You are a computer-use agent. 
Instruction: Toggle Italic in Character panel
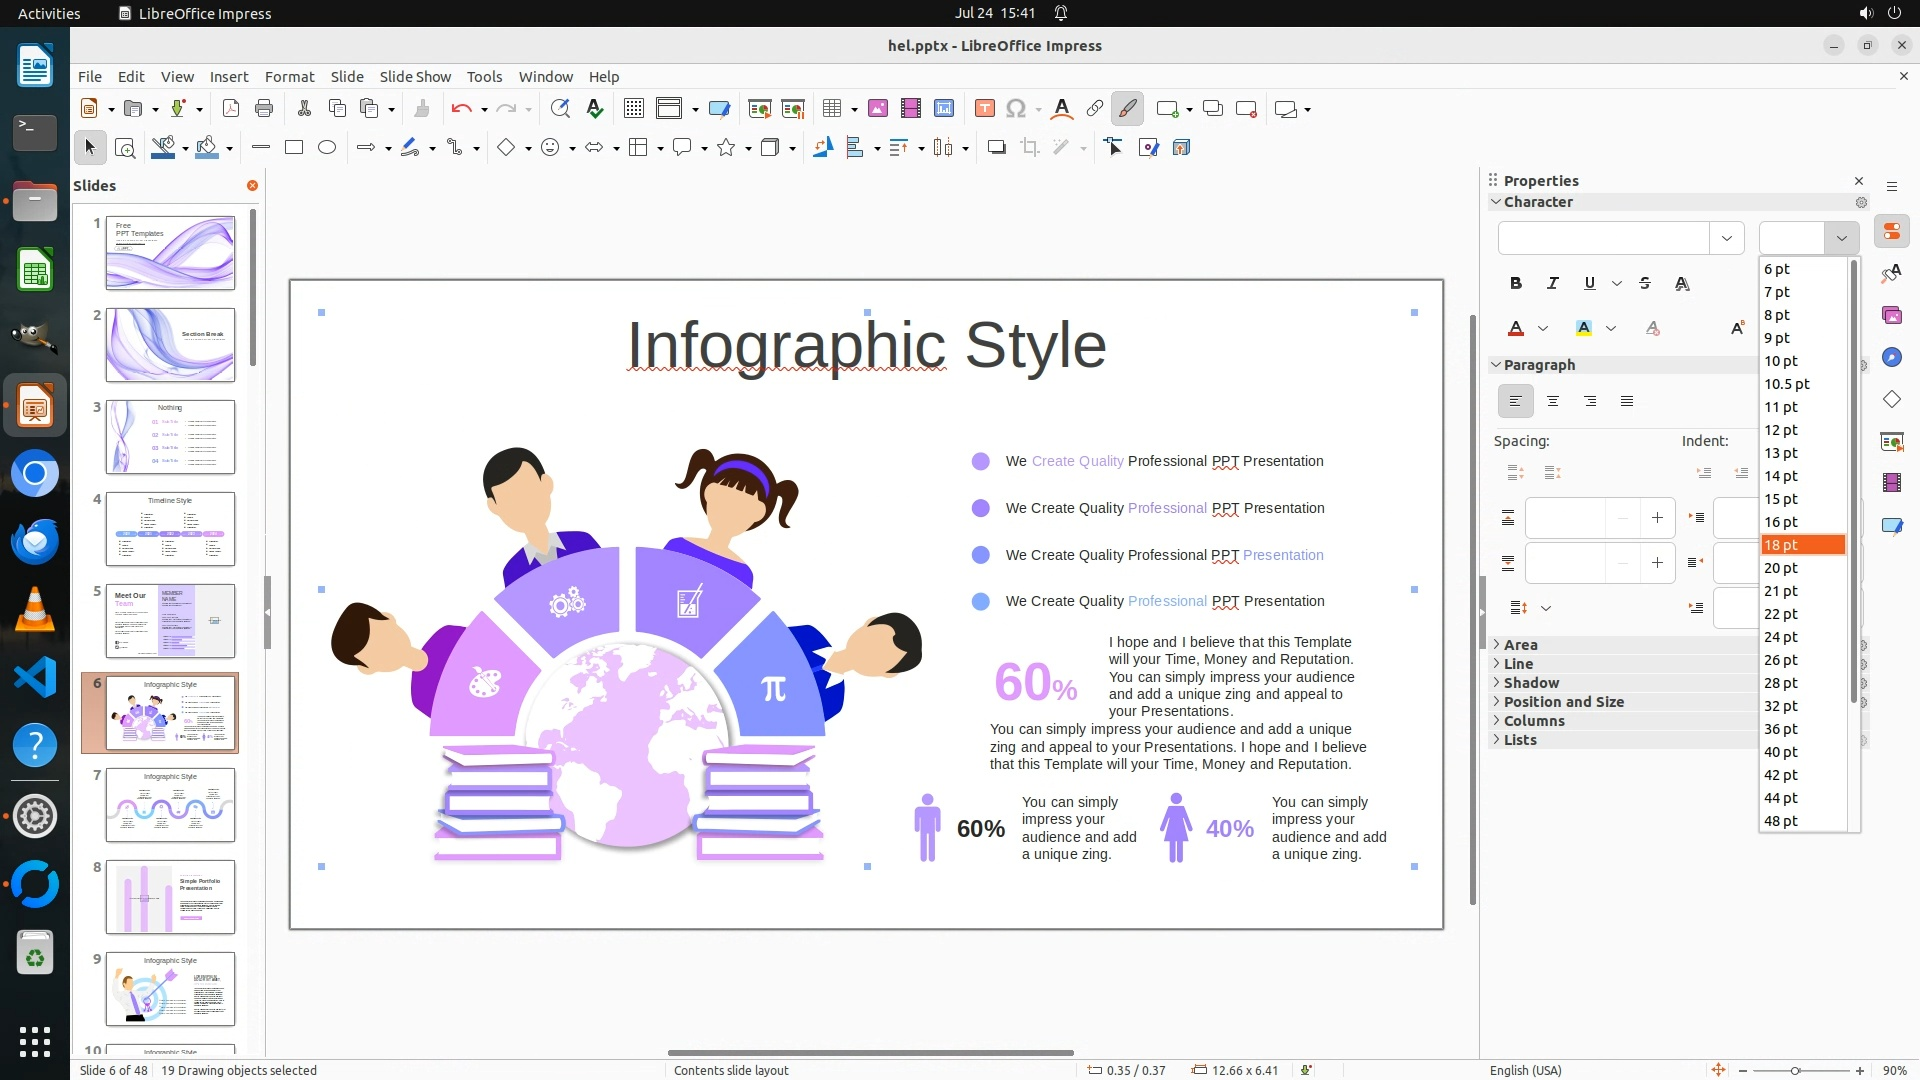point(1553,284)
